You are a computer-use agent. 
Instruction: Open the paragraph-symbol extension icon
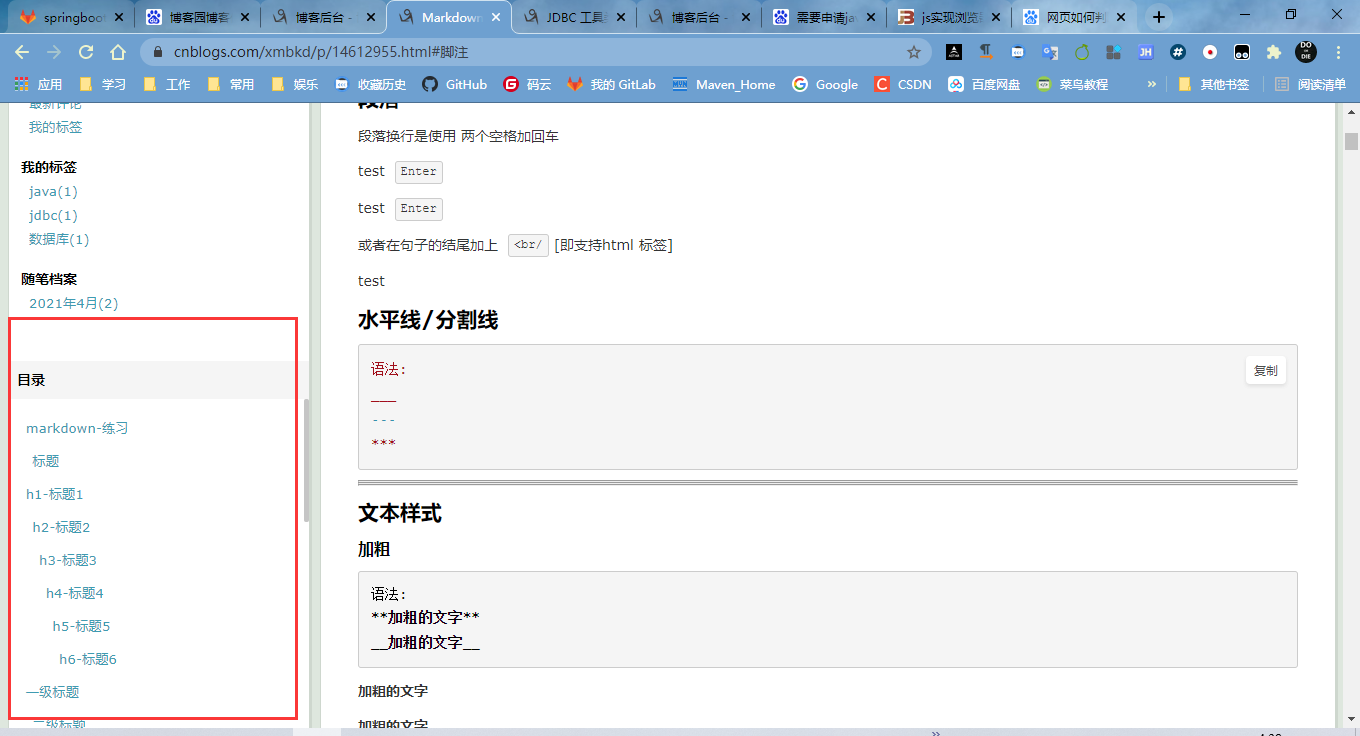[985, 52]
